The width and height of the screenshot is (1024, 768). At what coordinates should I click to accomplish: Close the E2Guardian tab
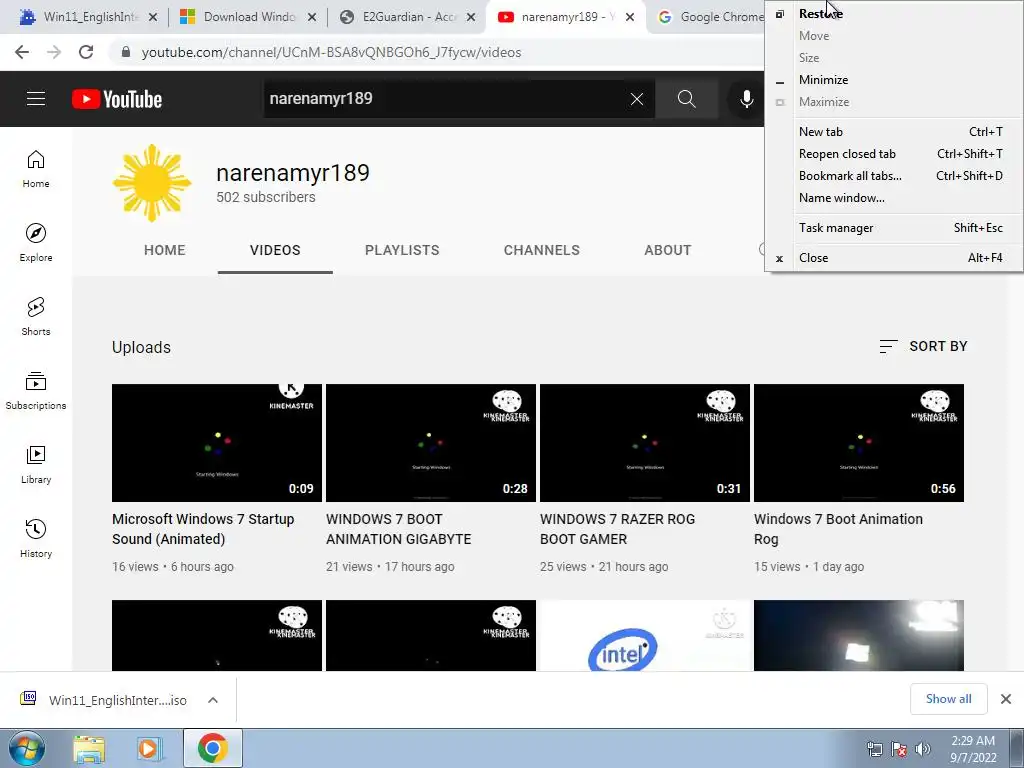coord(471,17)
